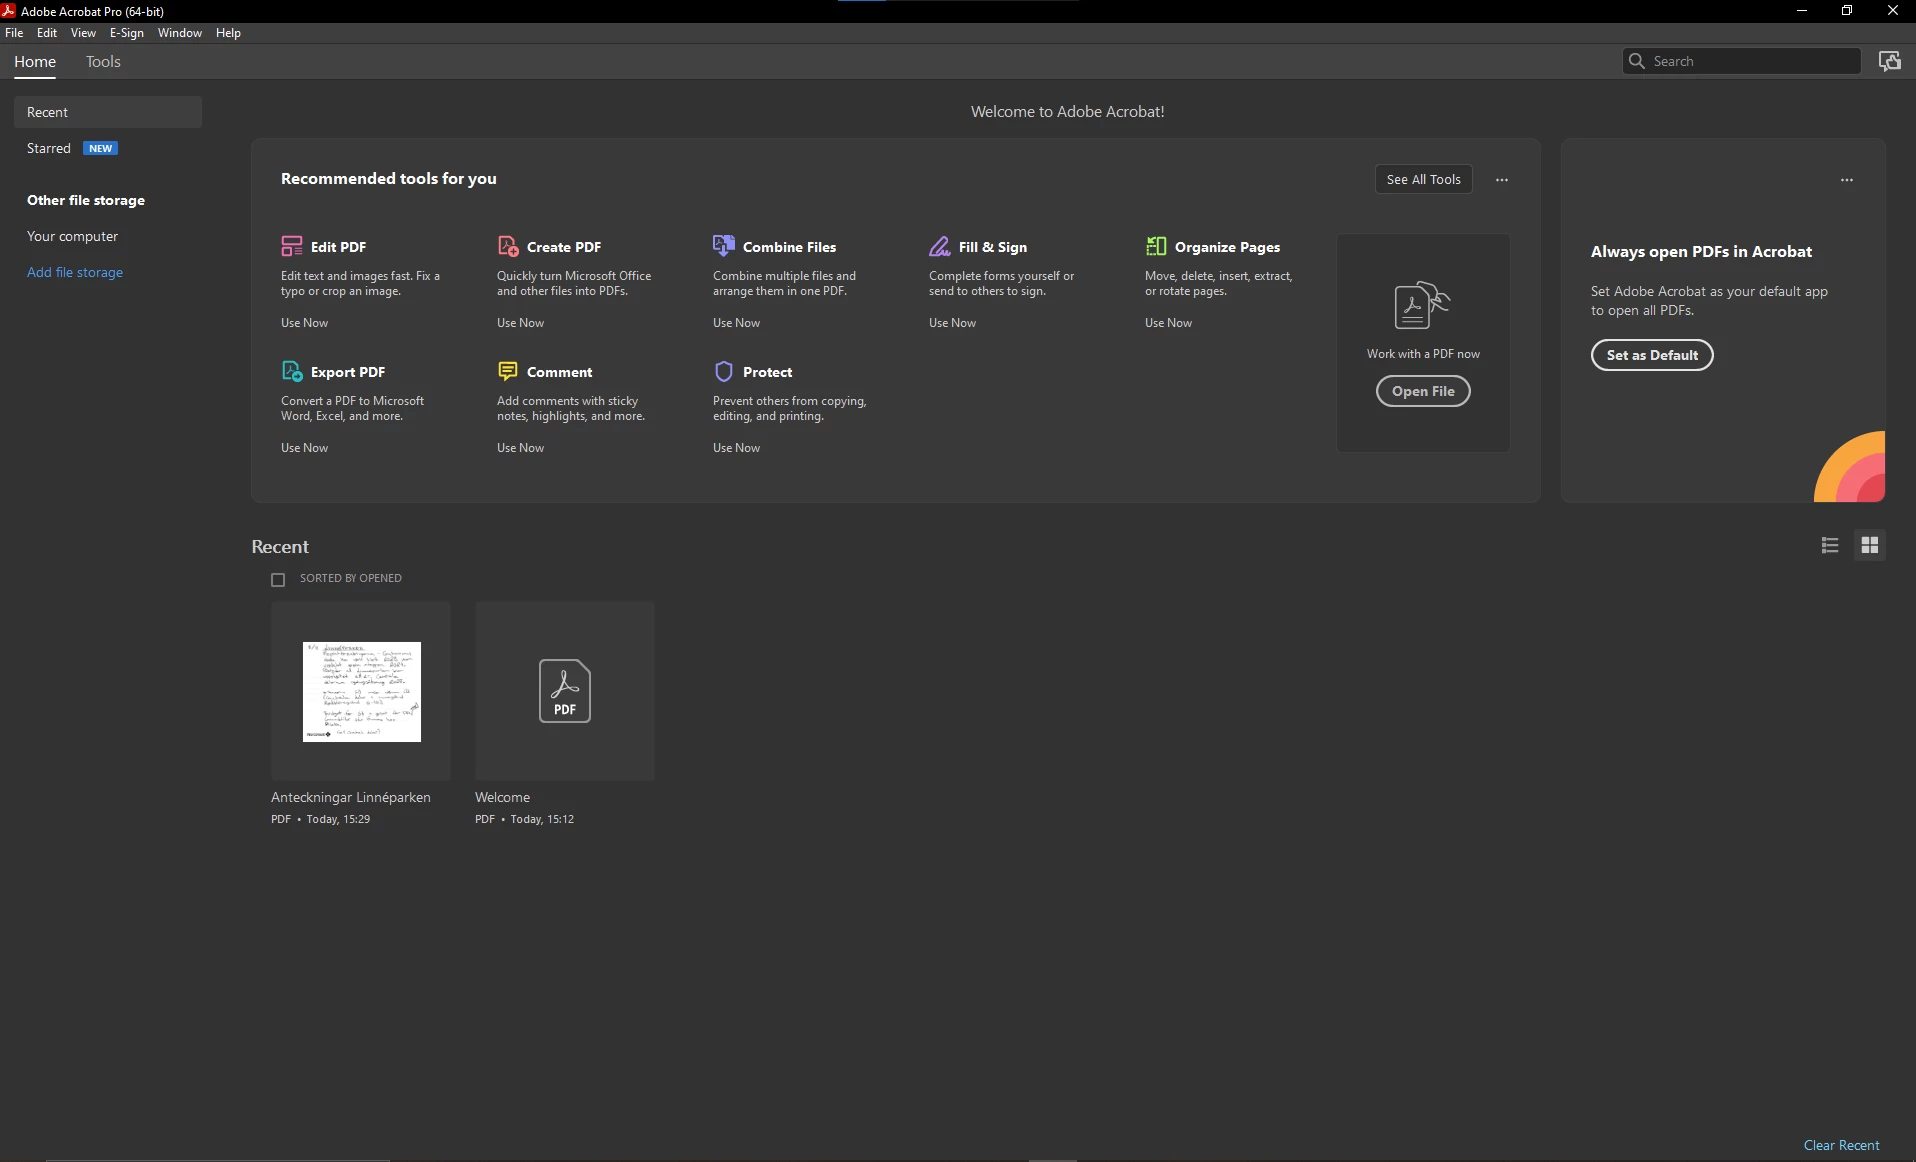Select Your computer under Other file storage
This screenshot has height=1162, width=1916.
tap(72, 236)
